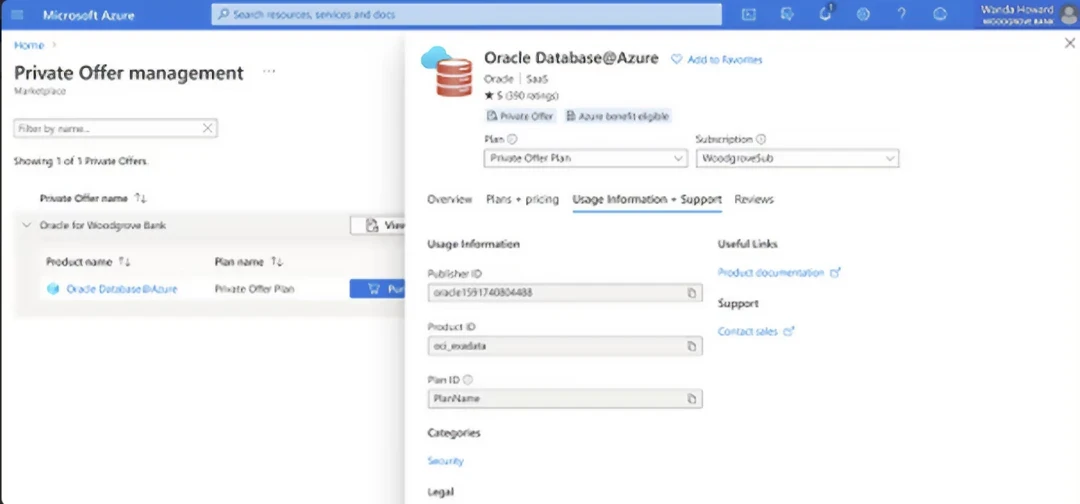The height and width of the screenshot is (504, 1080).
Task: Clear the Filter by name box
Action: [207, 129]
